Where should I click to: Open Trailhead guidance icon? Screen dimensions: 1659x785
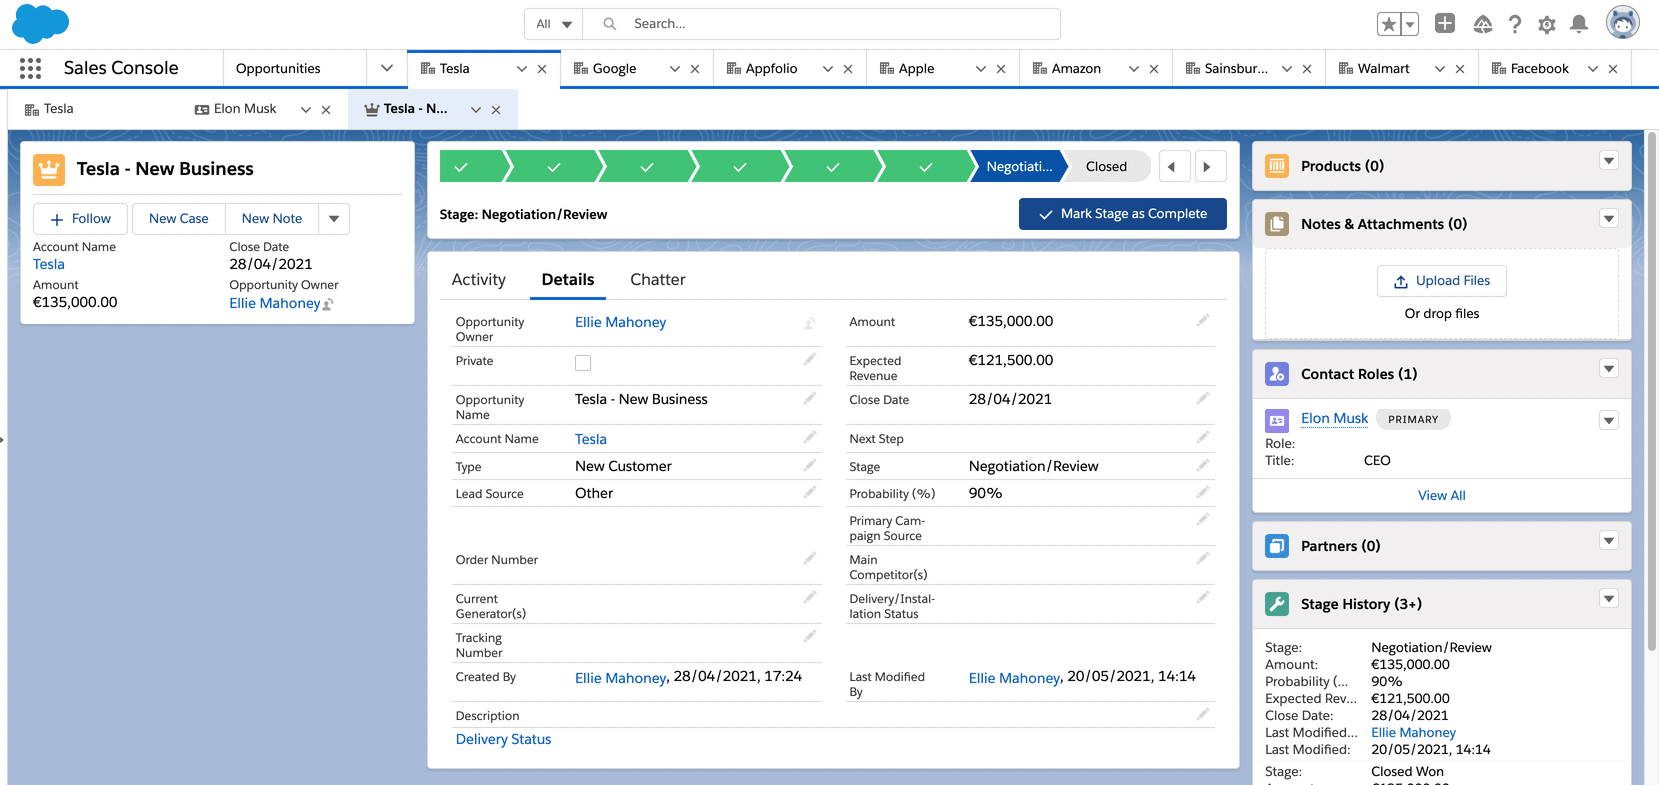coord(1483,24)
